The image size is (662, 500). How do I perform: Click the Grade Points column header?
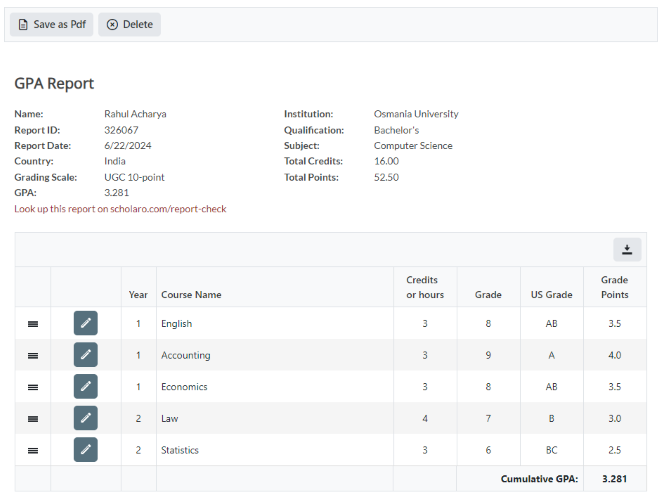[614, 287]
